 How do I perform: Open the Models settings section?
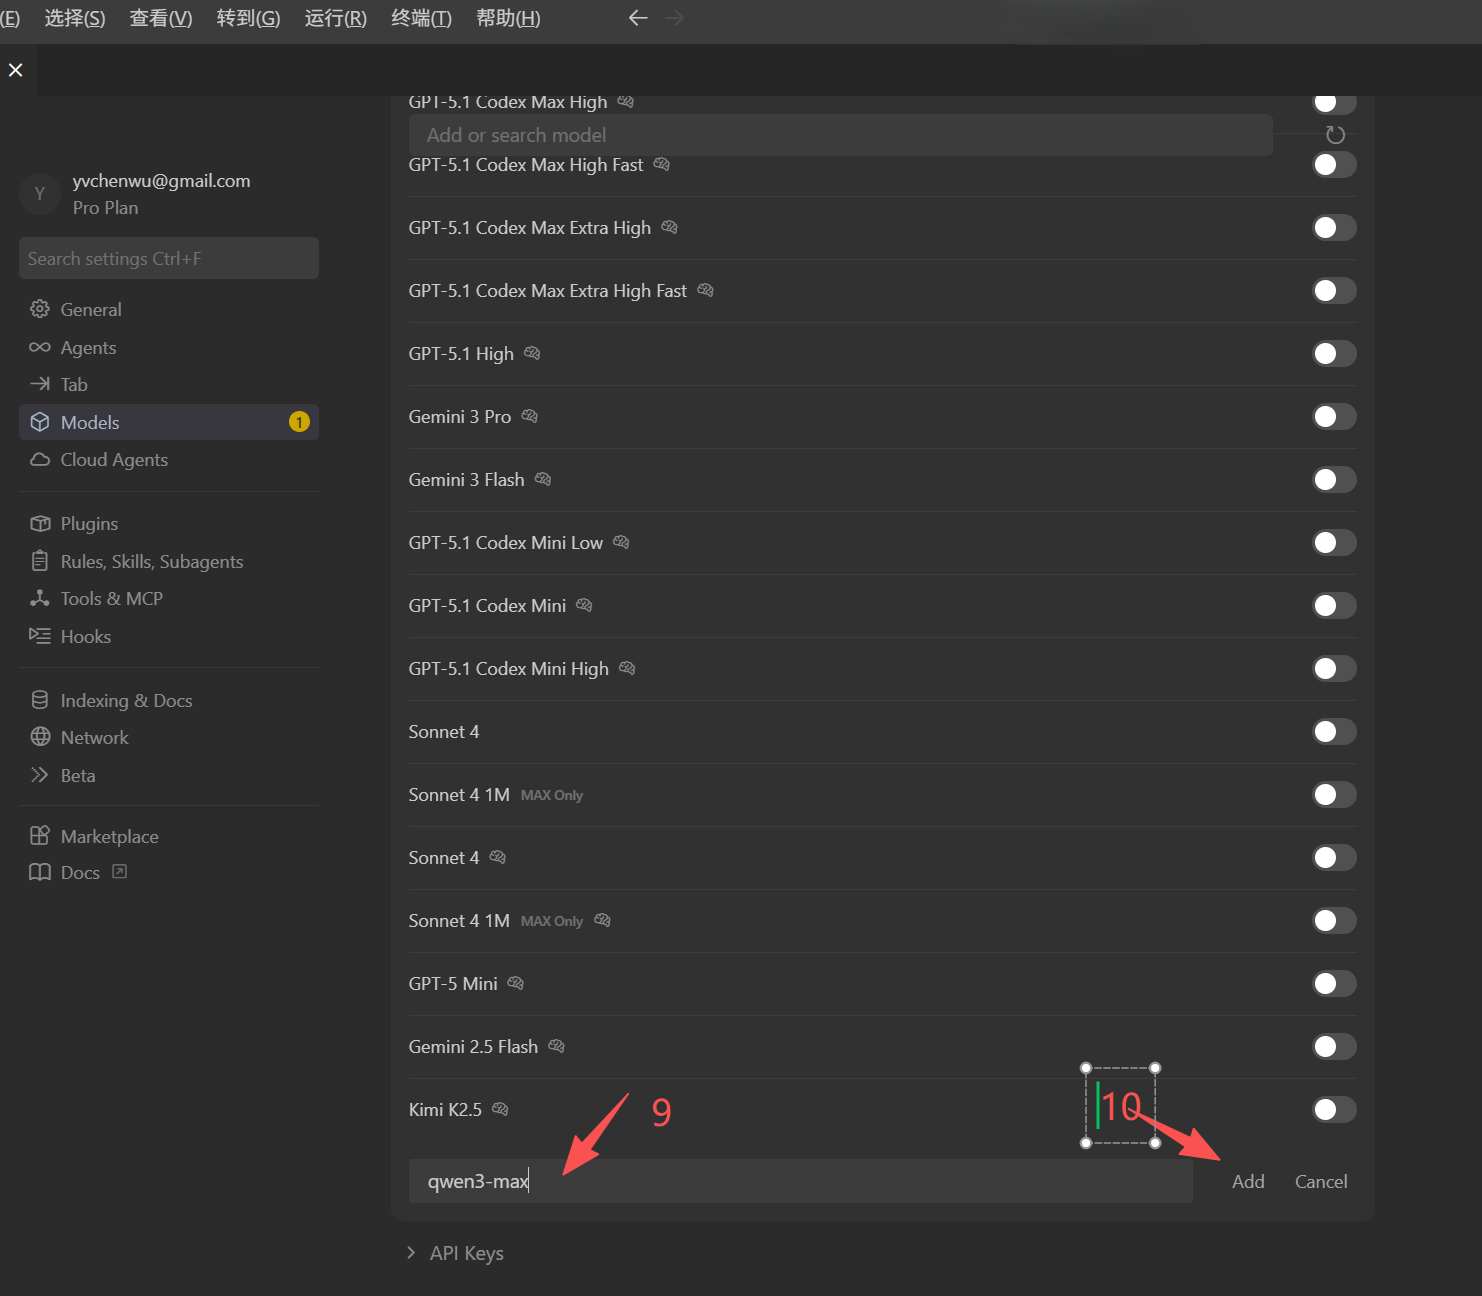click(89, 422)
